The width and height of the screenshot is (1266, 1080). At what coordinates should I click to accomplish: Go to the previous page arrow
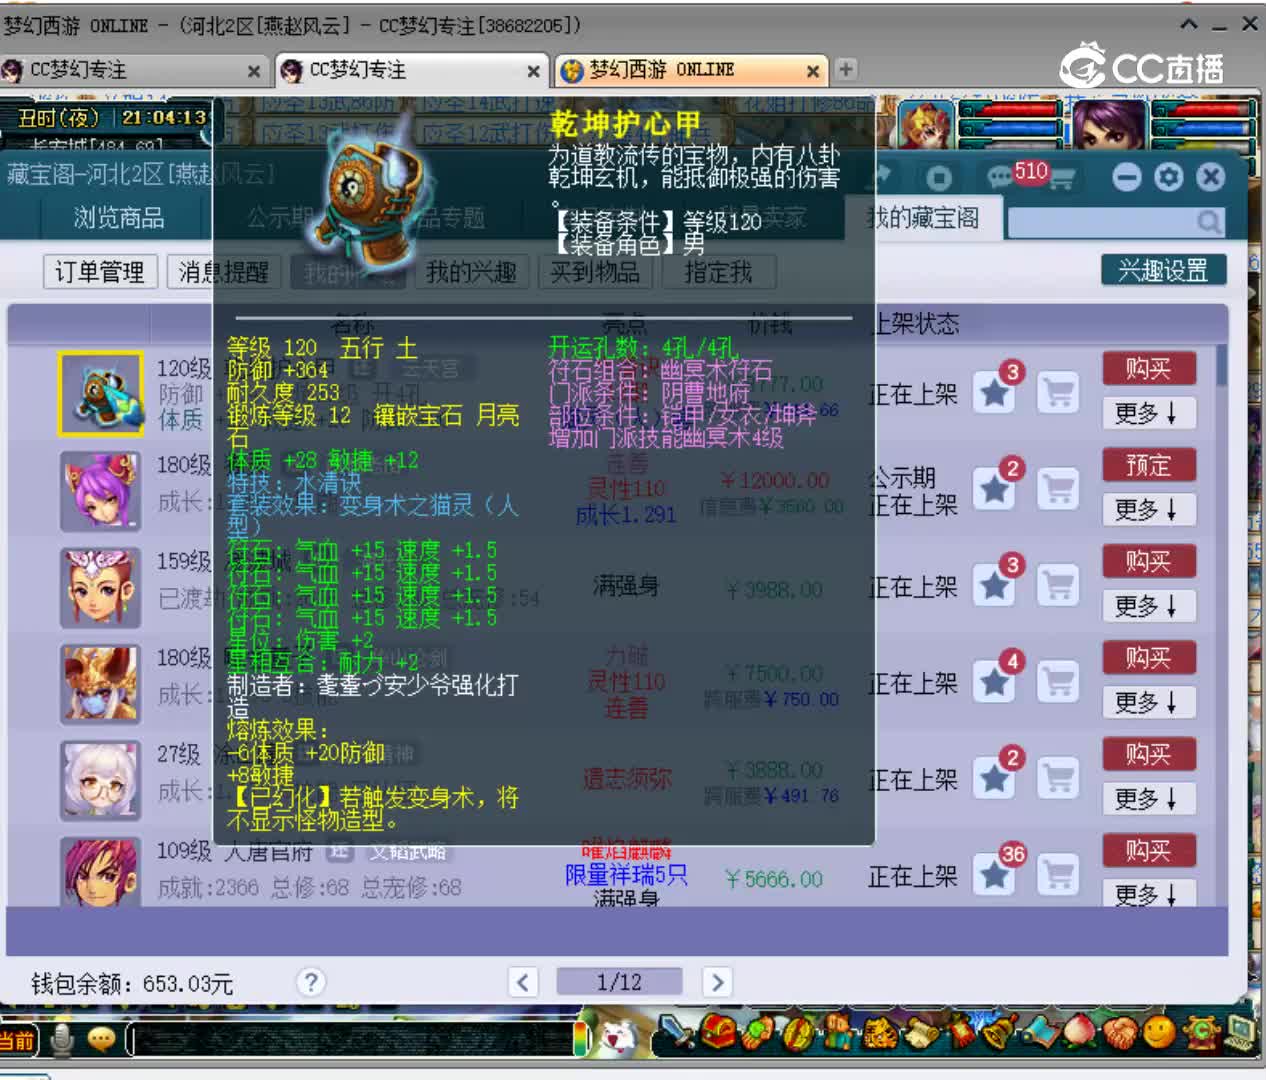coord(522,982)
